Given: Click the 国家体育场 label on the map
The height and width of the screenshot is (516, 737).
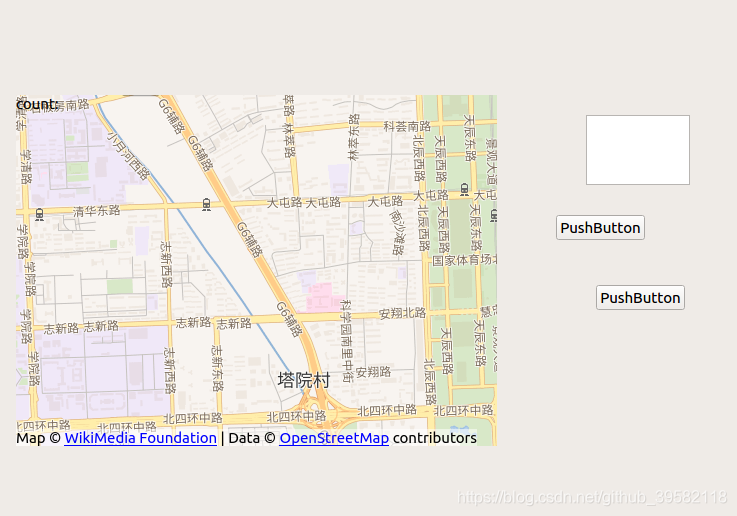Looking at the screenshot, I should pos(462,260).
